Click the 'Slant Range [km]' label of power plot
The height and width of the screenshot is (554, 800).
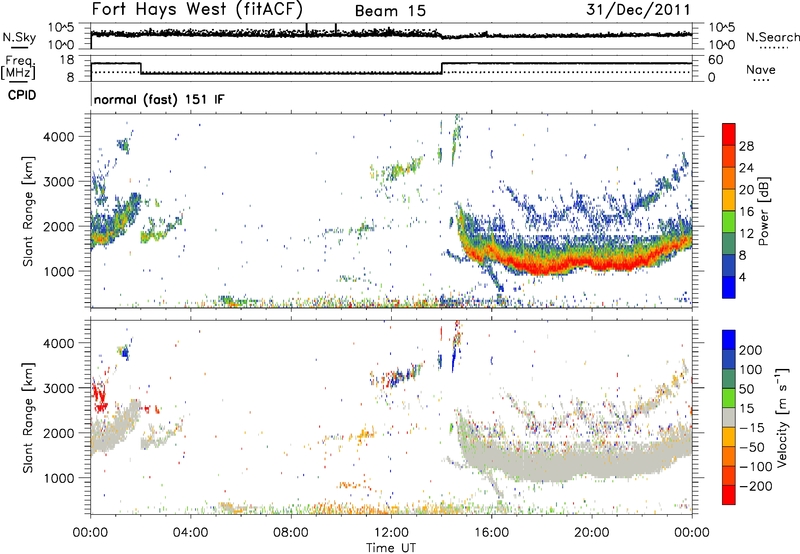(28, 212)
